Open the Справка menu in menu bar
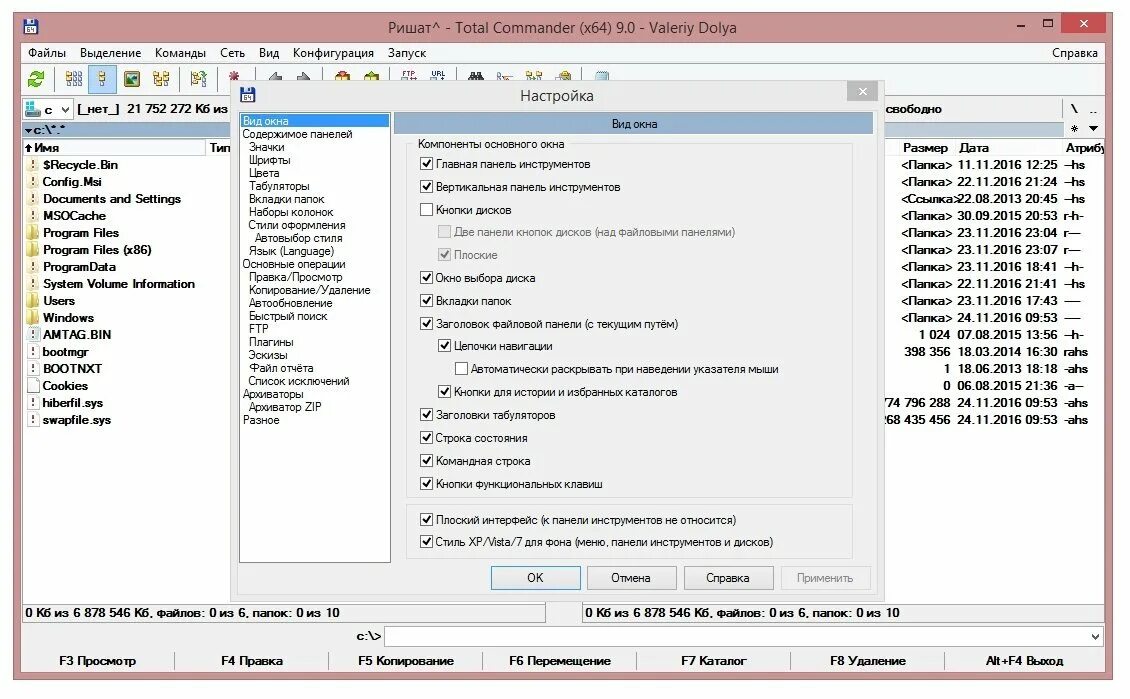 1075,53
